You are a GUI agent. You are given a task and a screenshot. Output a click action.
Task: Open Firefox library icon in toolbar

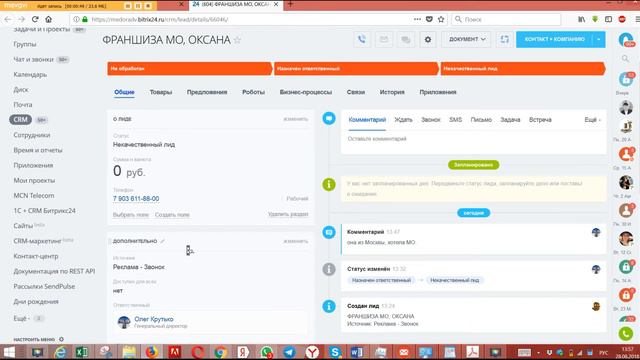tap(581, 19)
